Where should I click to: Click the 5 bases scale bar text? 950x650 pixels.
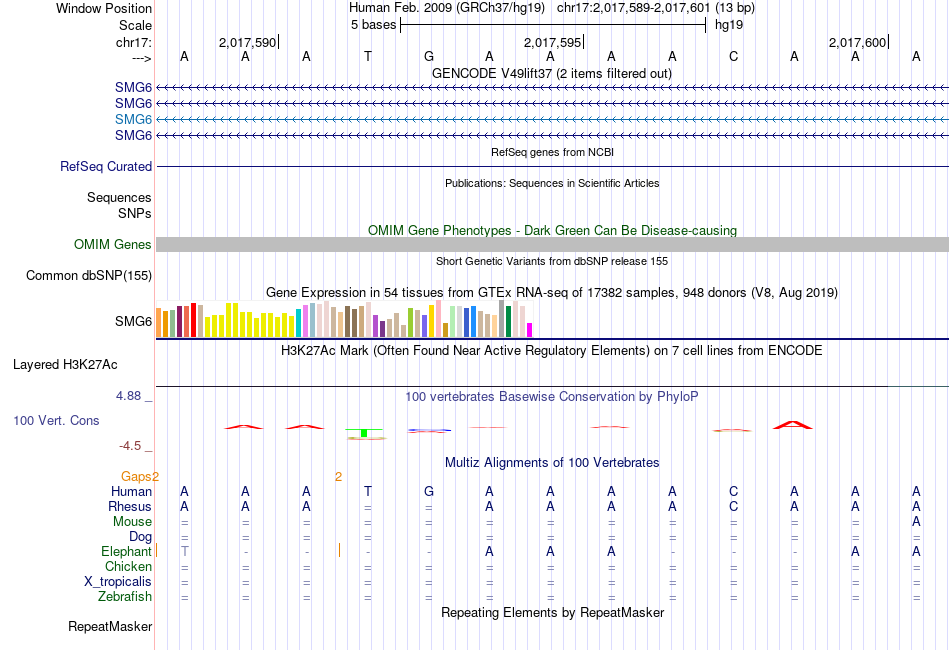point(373,25)
